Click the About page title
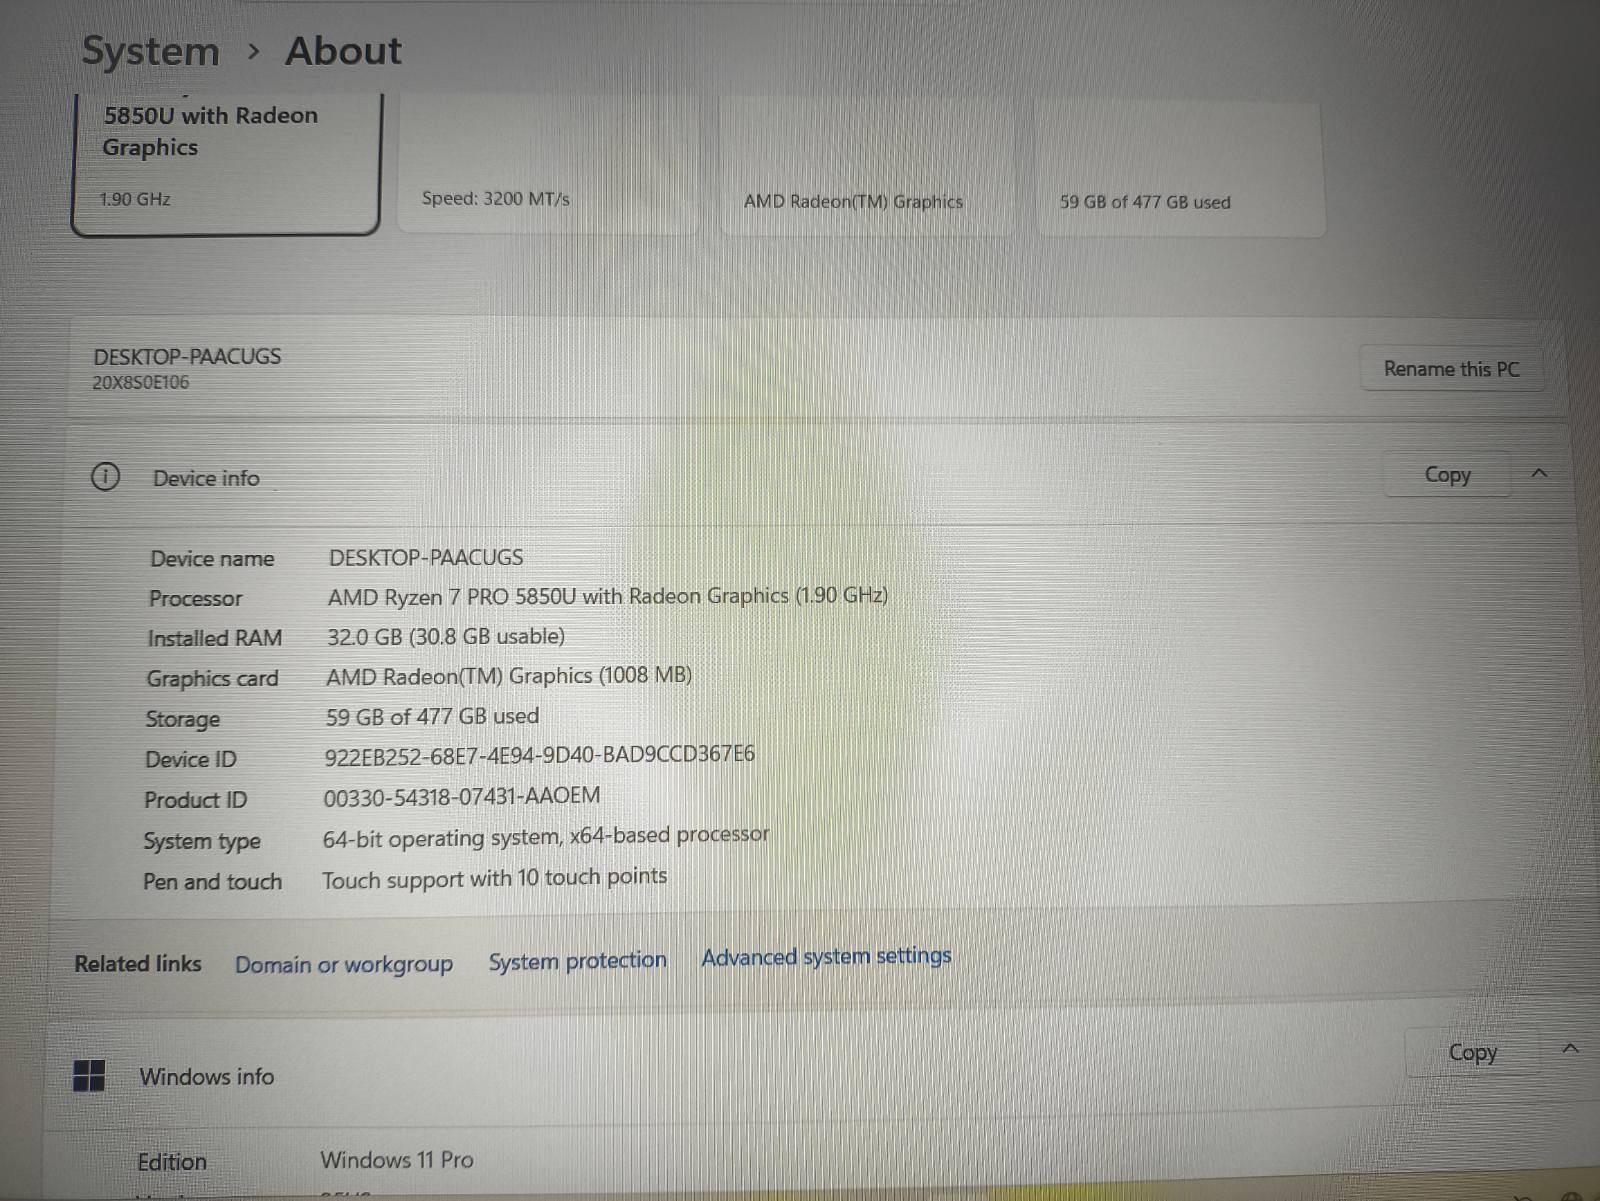 (343, 50)
